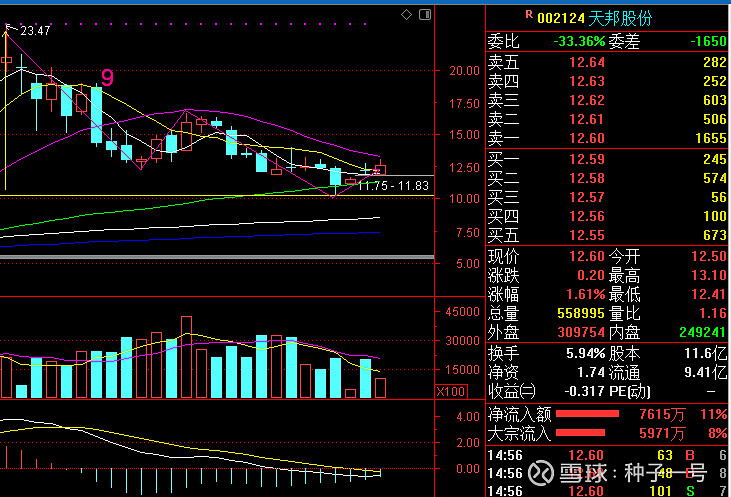Click the 大宗流入 amount 5971万
The width and height of the screenshot is (731, 497).
[661, 434]
